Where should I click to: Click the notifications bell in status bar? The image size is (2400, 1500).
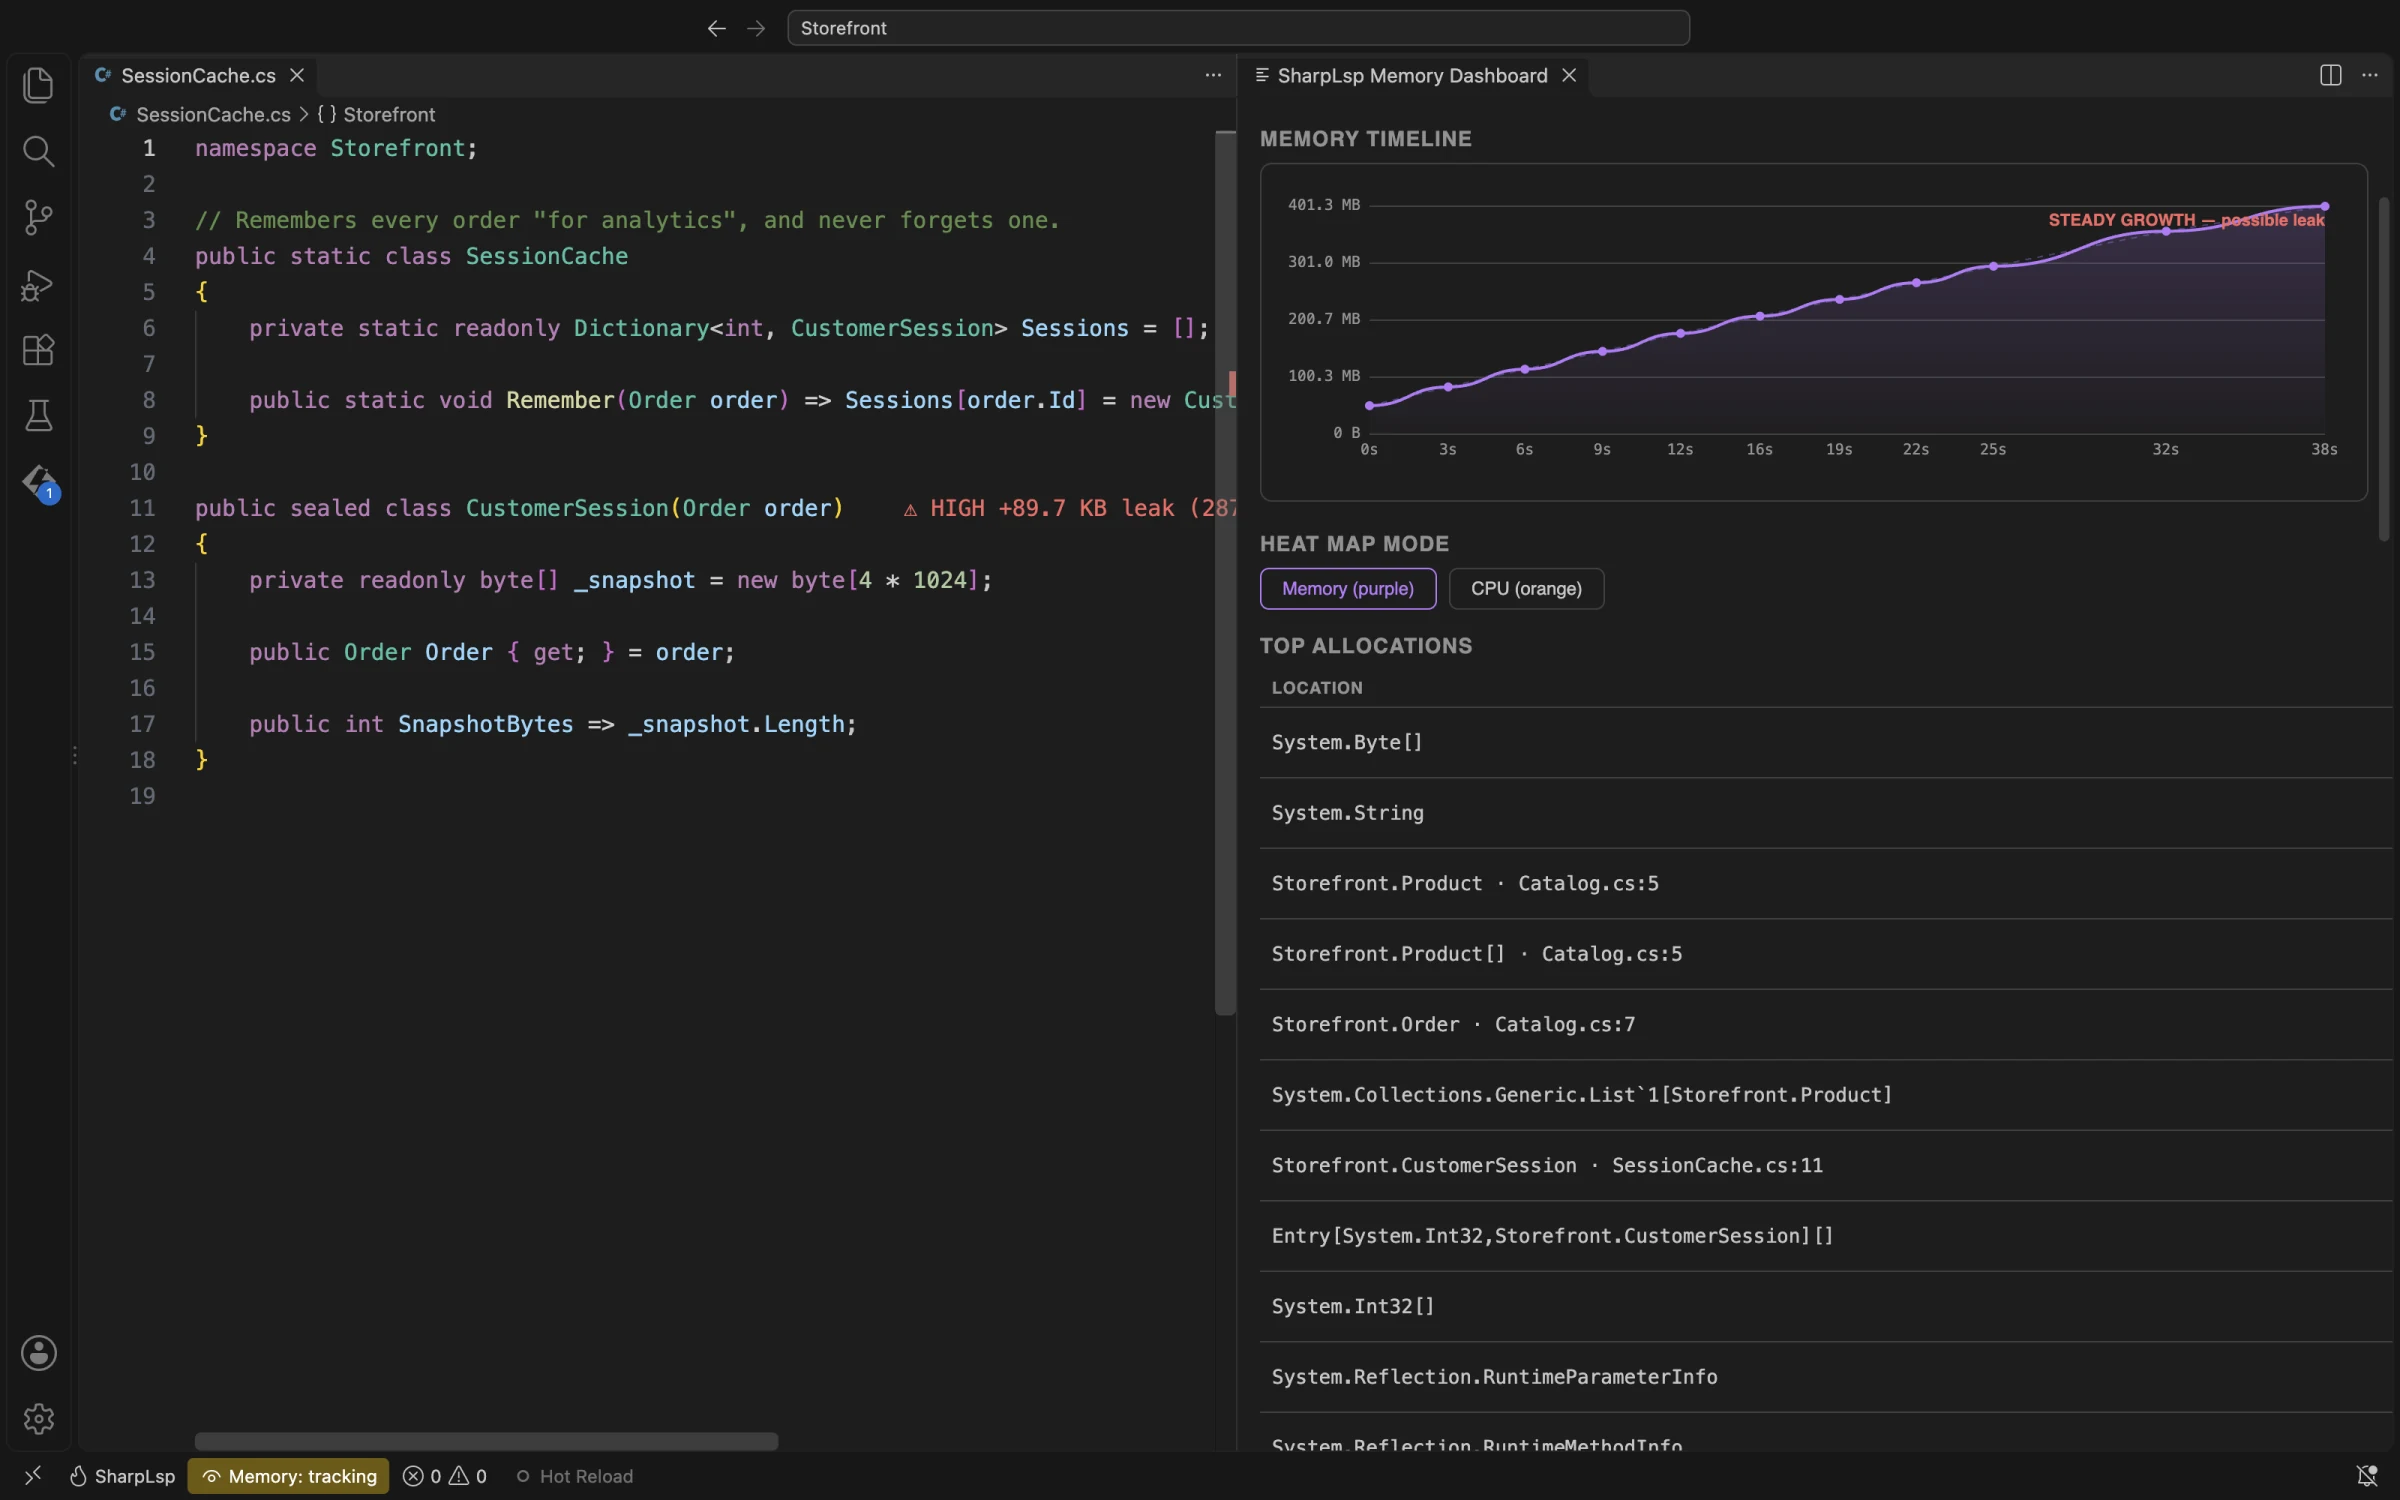tap(2366, 1476)
